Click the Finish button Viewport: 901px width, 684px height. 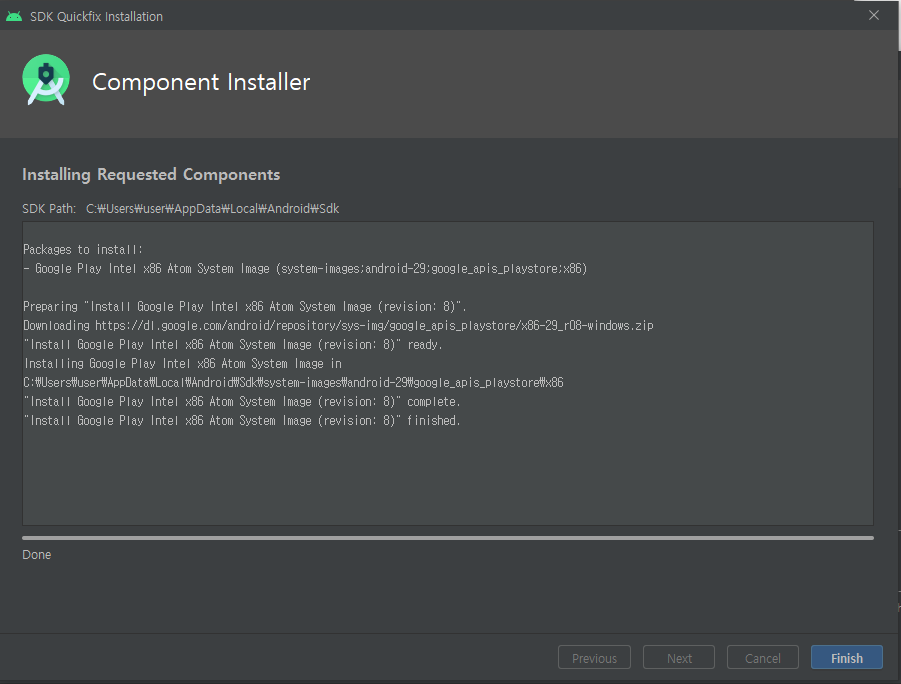(846, 658)
